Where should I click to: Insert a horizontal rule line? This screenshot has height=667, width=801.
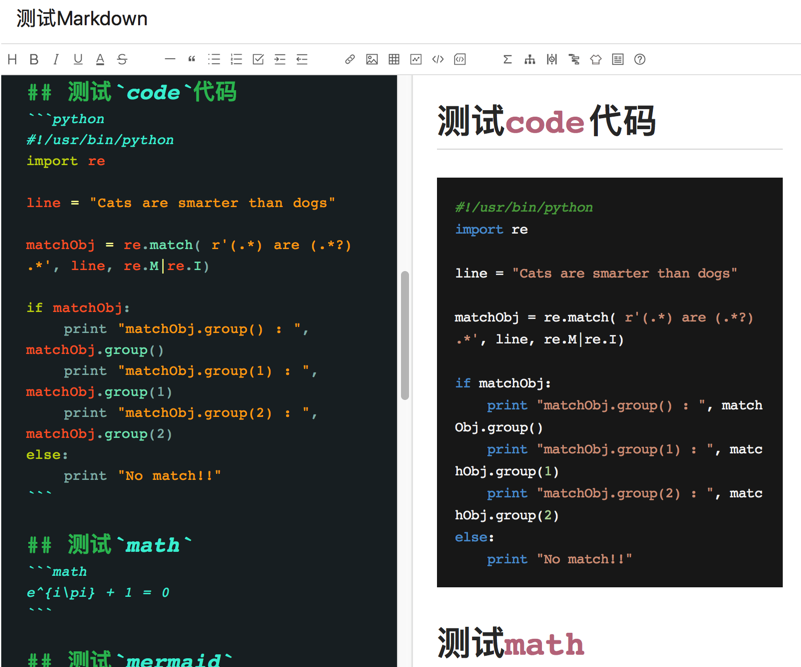[x=170, y=59]
